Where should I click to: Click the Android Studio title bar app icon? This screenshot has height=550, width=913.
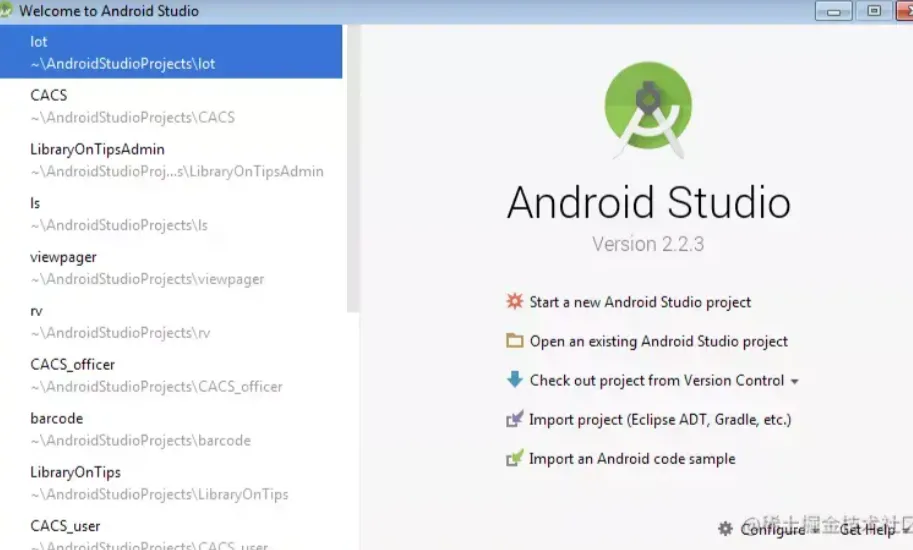click(6, 10)
